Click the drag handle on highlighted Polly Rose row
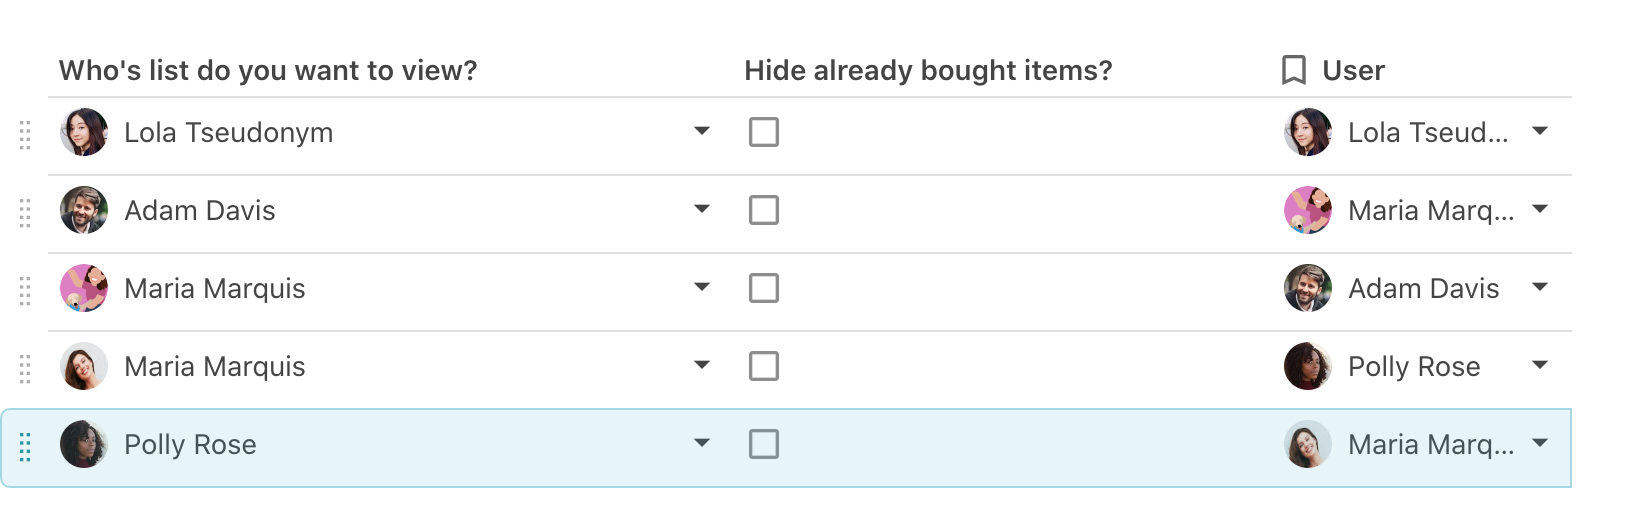This screenshot has height=520, width=1642. pos(26,446)
